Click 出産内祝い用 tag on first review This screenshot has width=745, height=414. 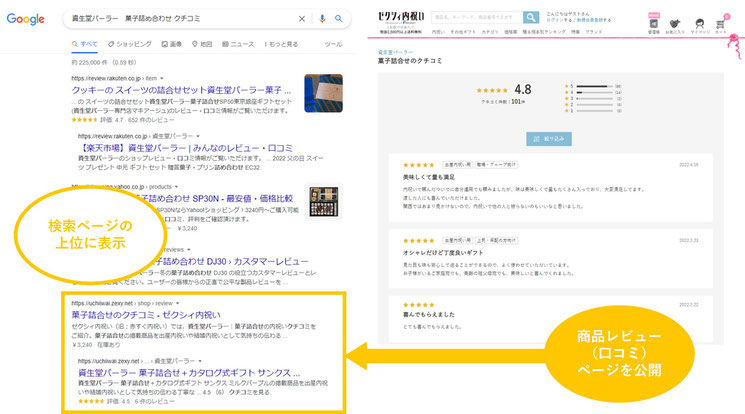point(457,165)
